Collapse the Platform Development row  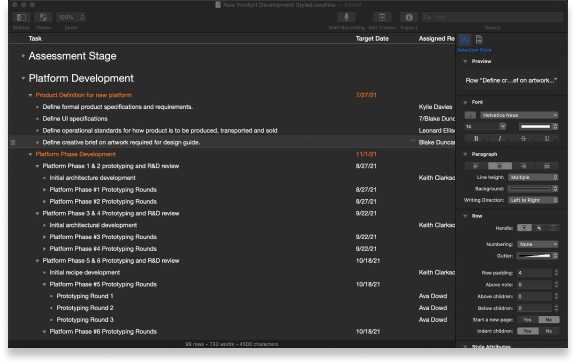(x=23, y=78)
